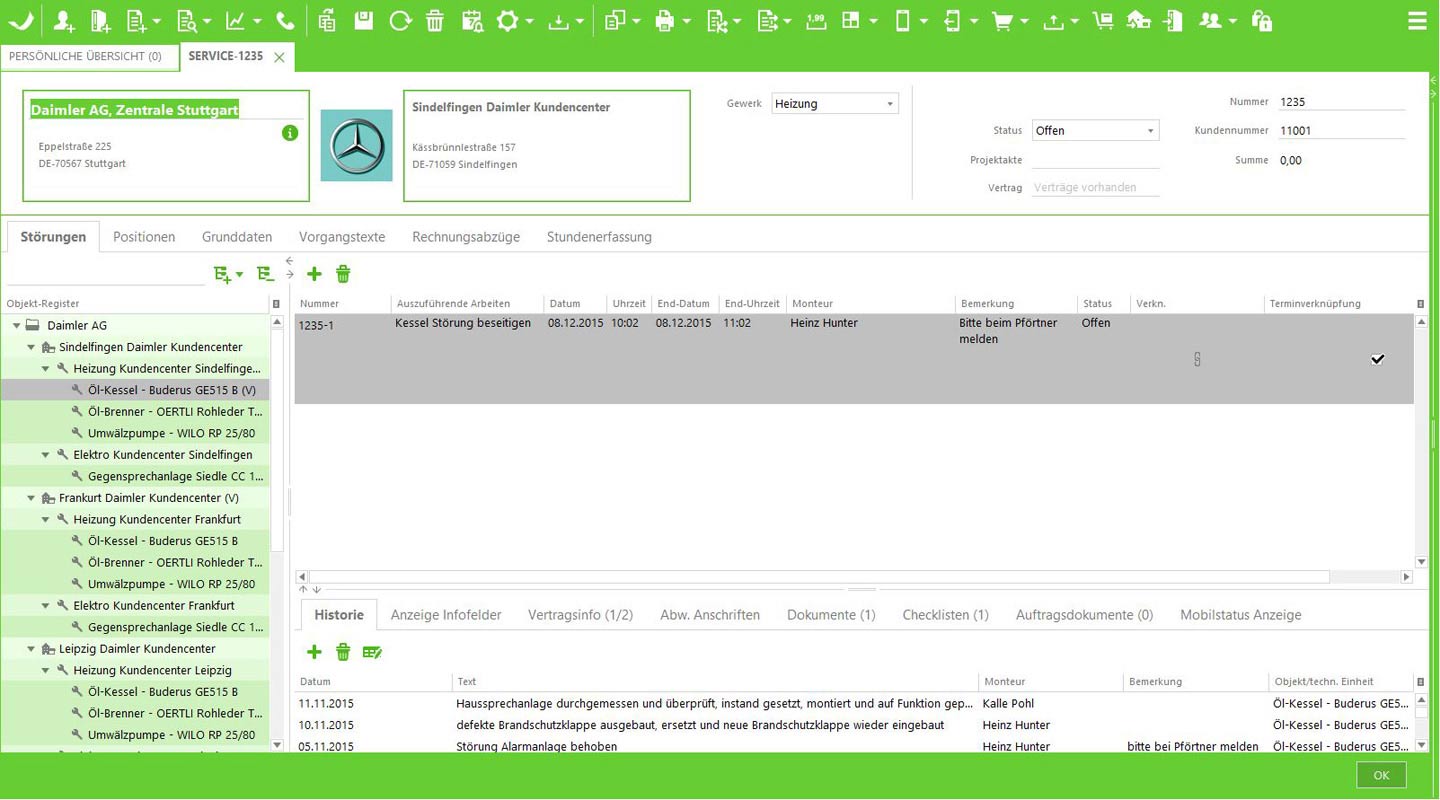
Task: Click the Projektakte input field
Action: (x=1096, y=160)
